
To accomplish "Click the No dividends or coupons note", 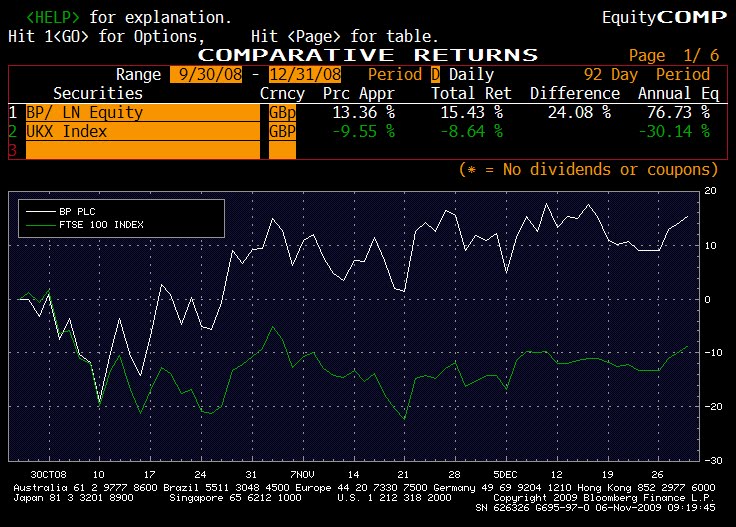I will click(x=589, y=169).
